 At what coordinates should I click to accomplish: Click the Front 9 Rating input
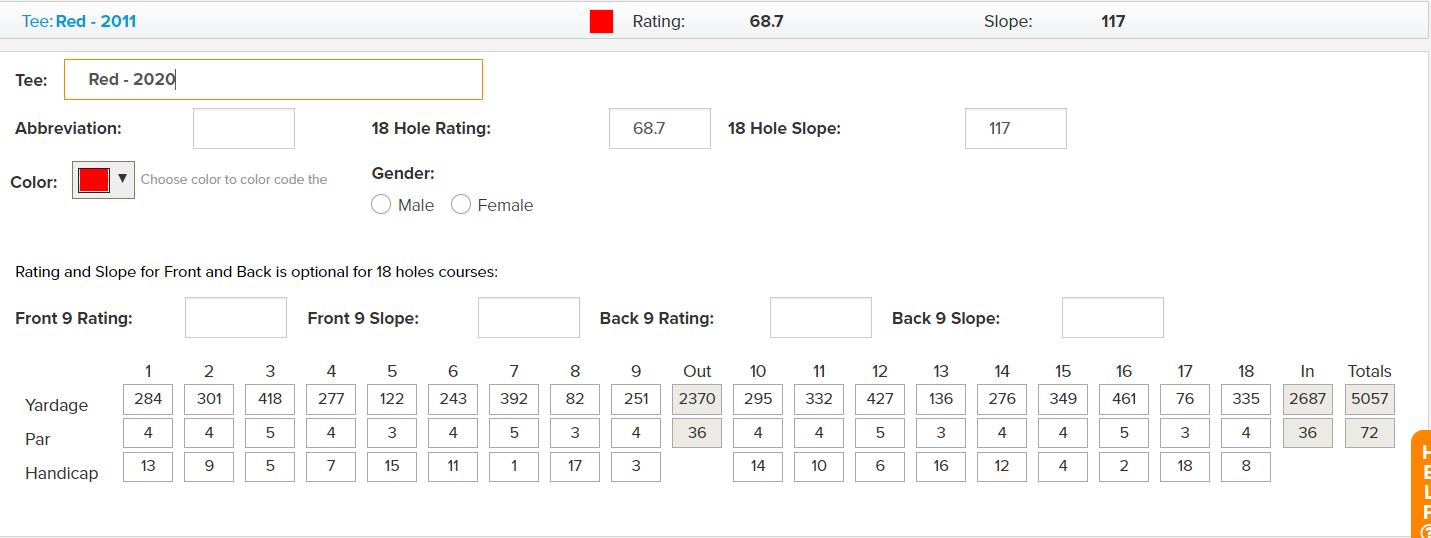pos(236,317)
